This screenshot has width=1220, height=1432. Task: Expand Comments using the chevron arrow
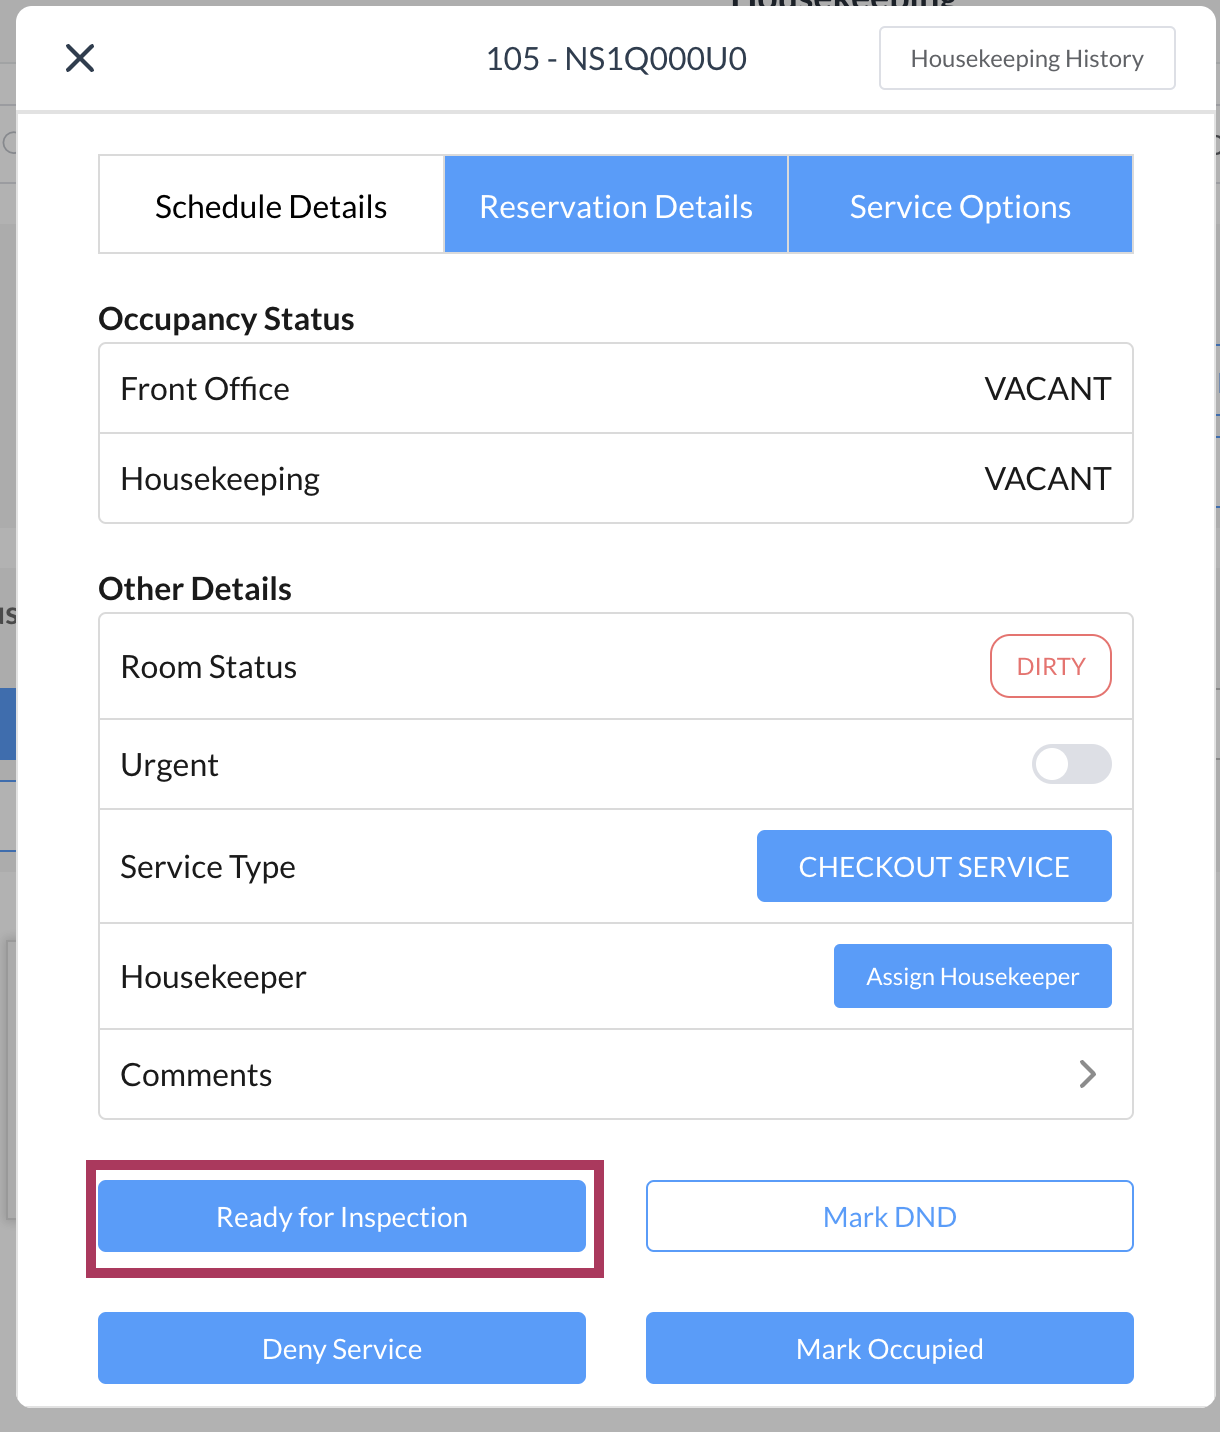click(x=1088, y=1075)
